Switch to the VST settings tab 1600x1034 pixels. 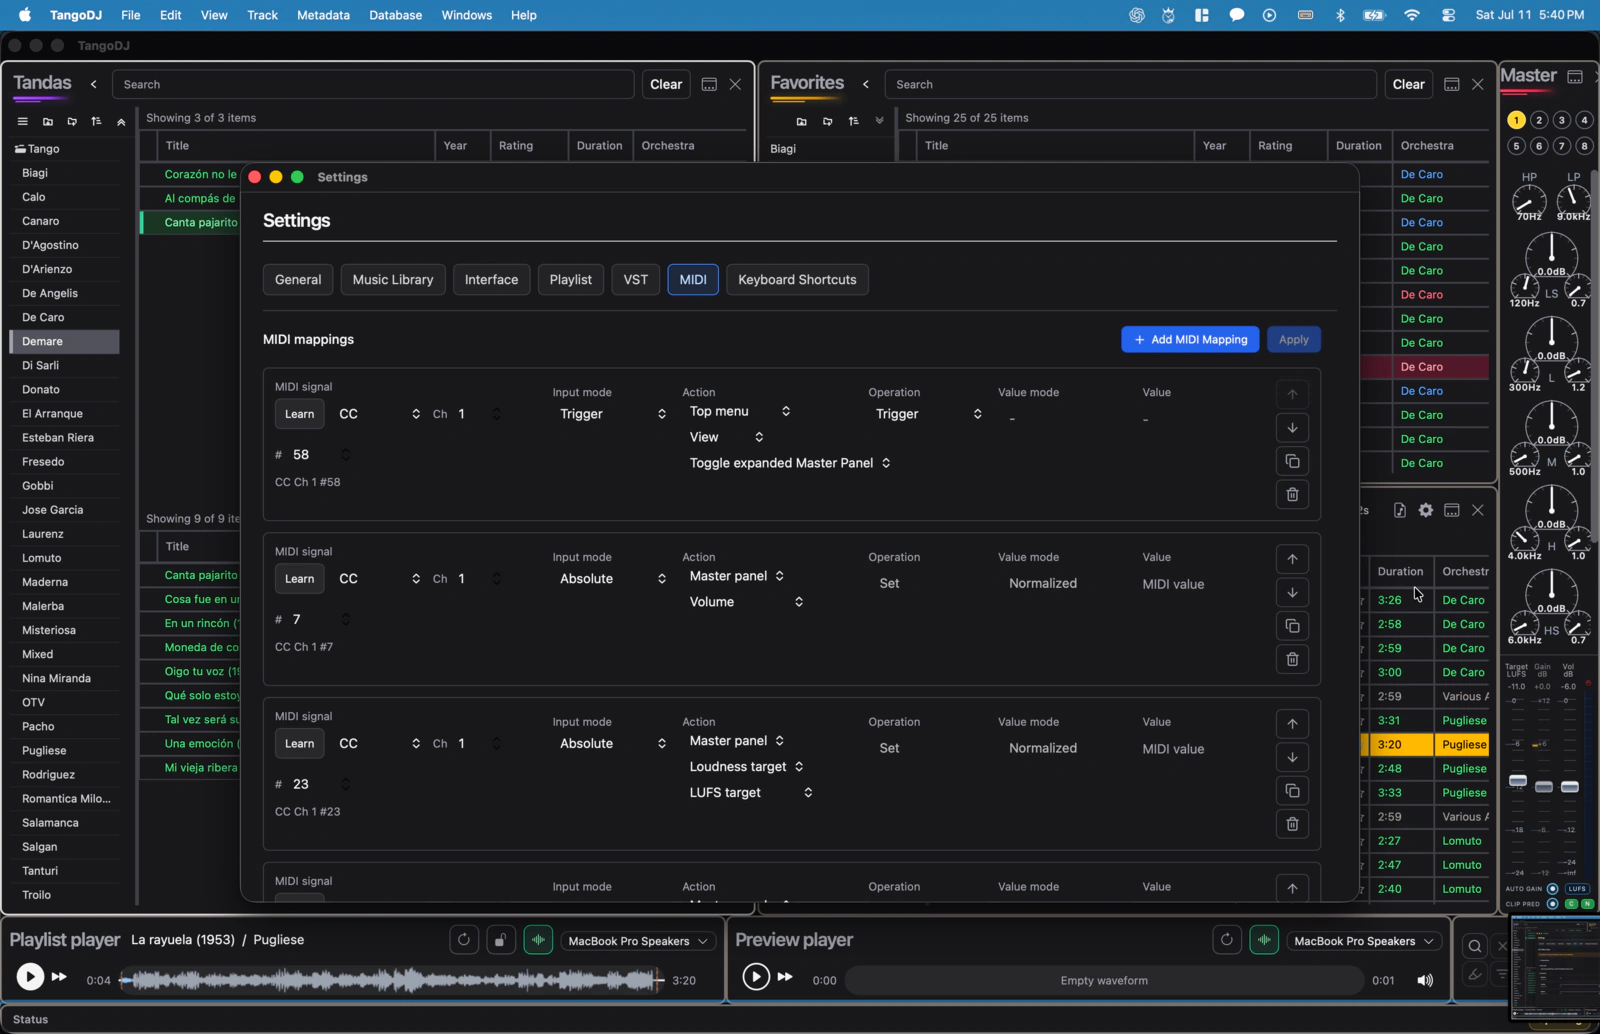coord(636,280)
